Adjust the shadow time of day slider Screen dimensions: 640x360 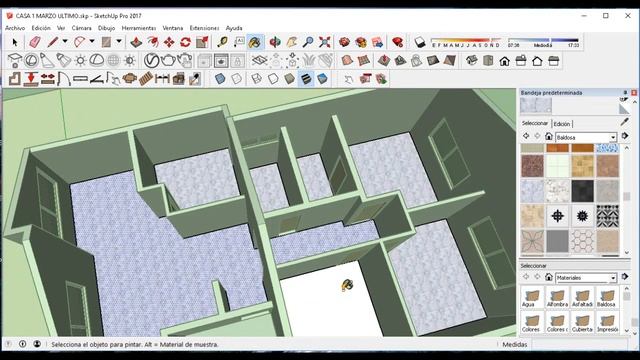[543, 42]
